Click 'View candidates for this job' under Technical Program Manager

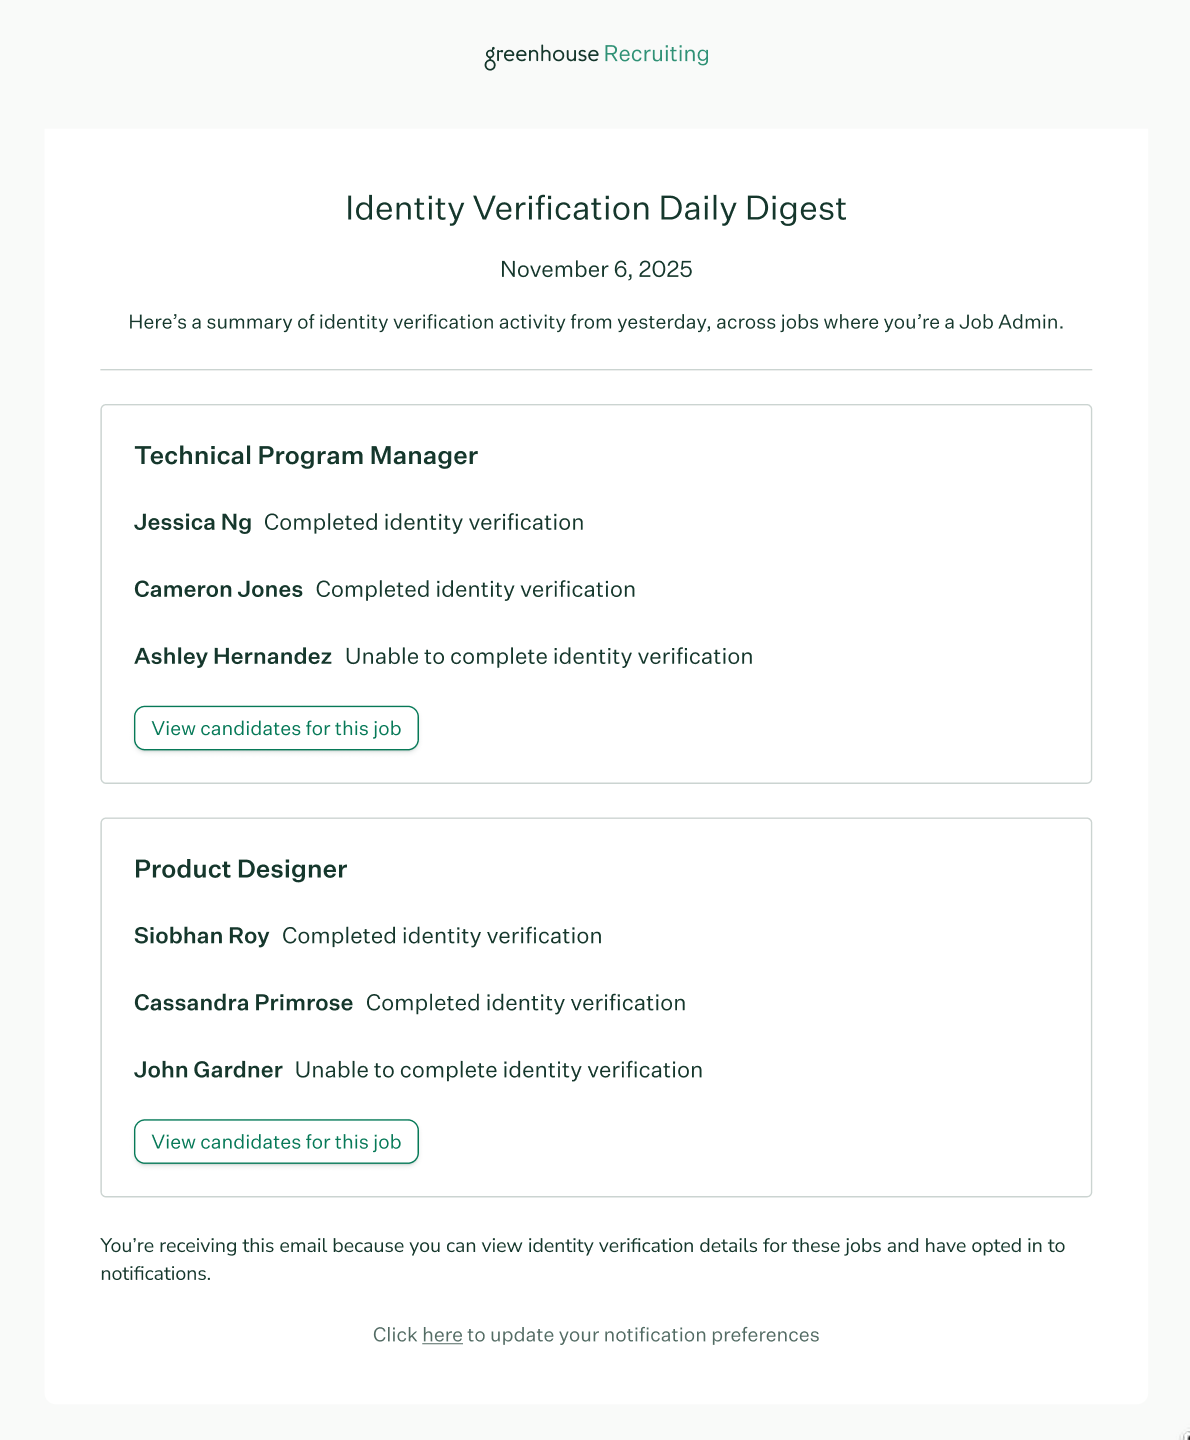(276, 728)
